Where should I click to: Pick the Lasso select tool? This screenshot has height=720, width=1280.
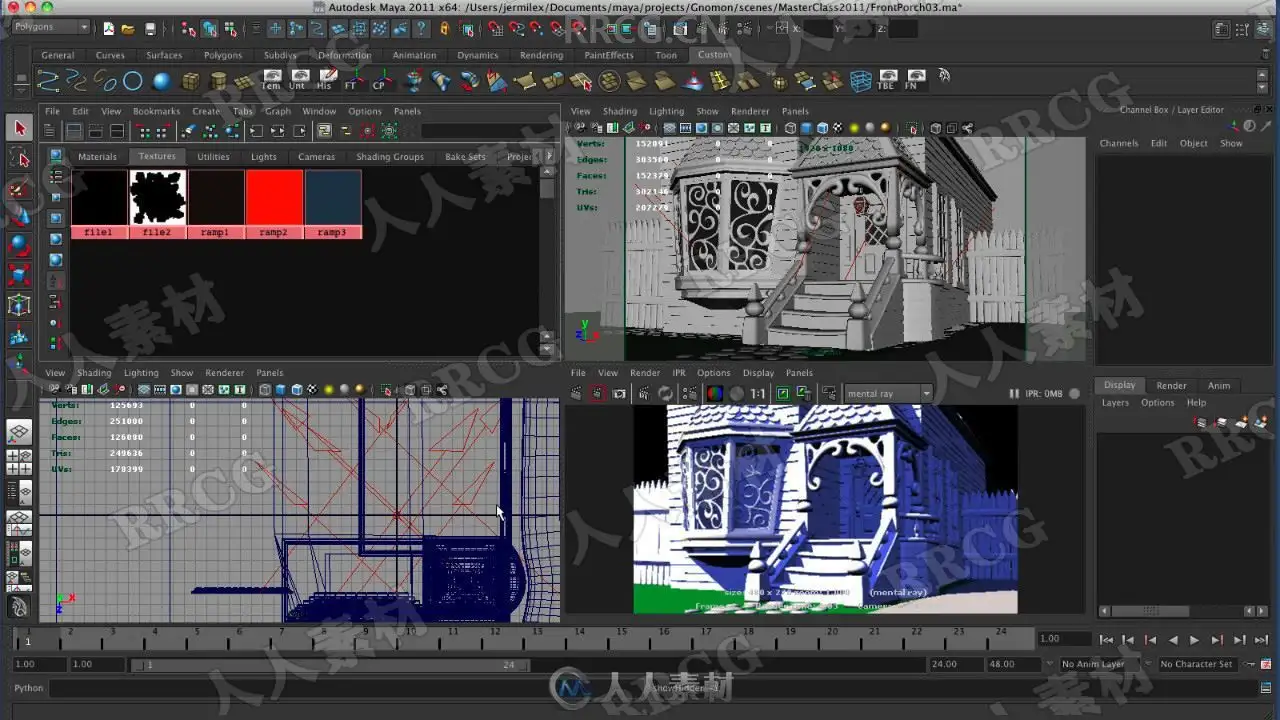[x=19, y=158]
